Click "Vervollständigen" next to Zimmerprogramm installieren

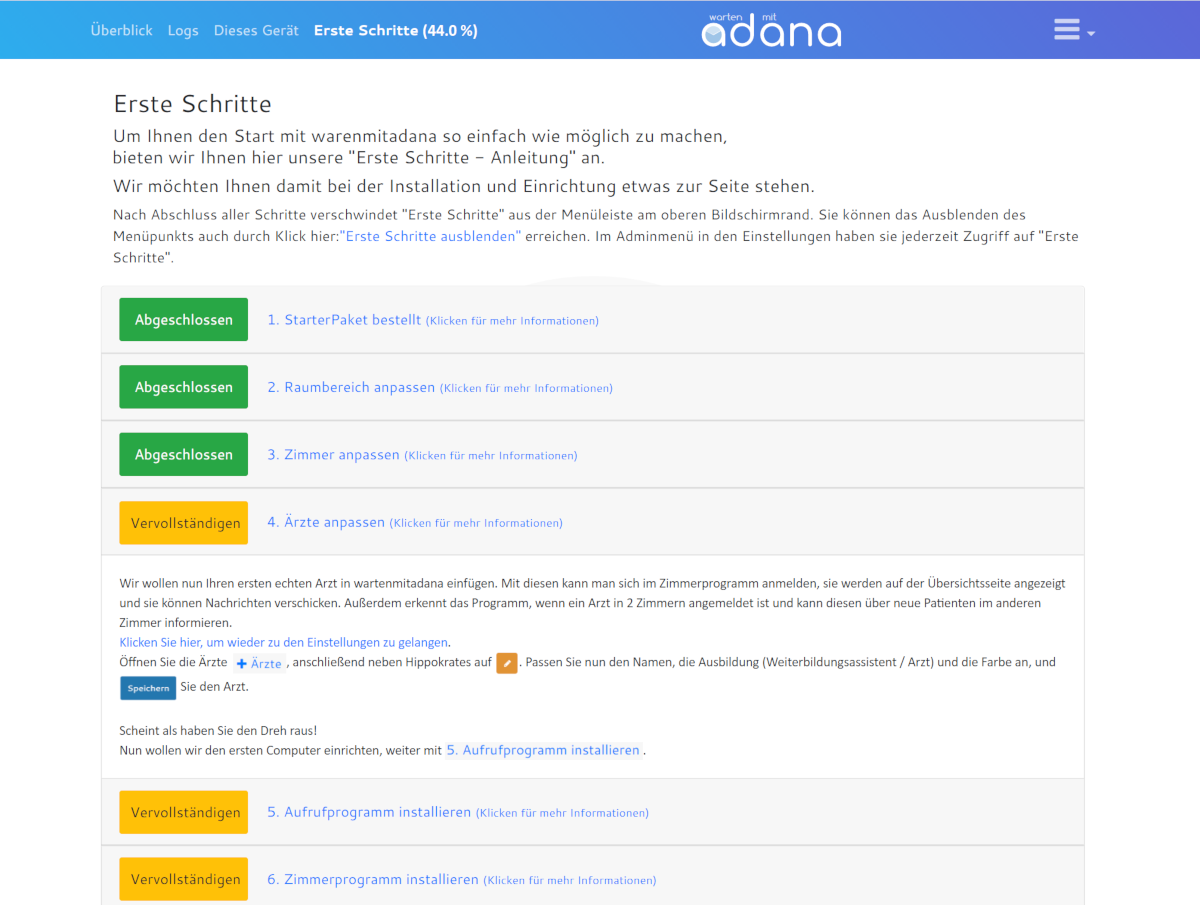183,879
